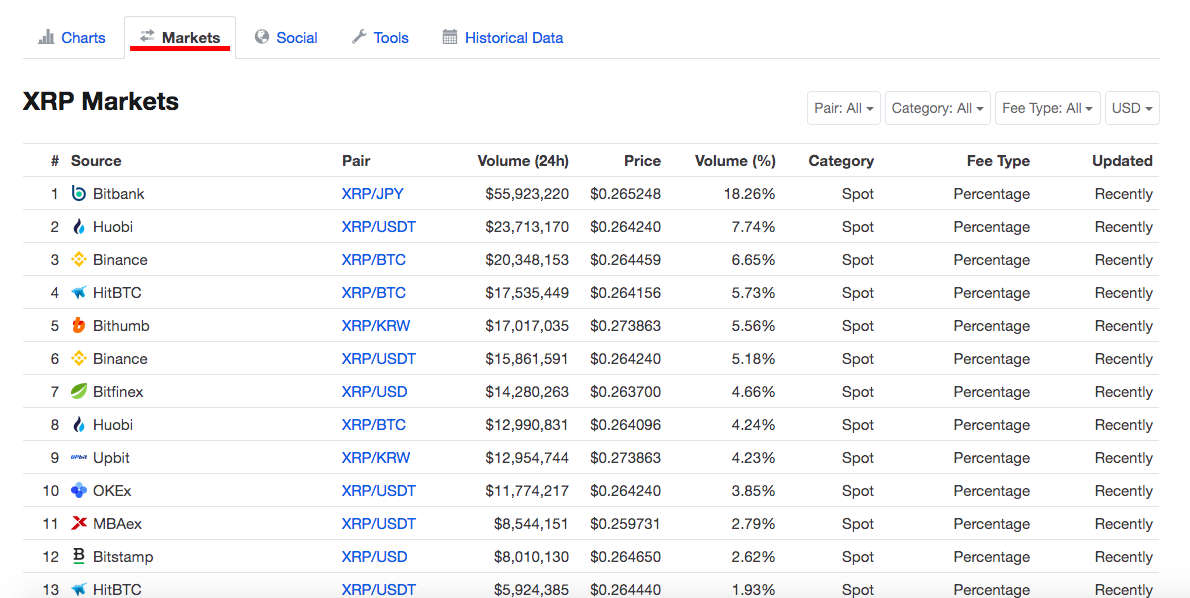Click the Updated column header
This screenshot has width=1190, height=598.
click(x=1122, y=161)
